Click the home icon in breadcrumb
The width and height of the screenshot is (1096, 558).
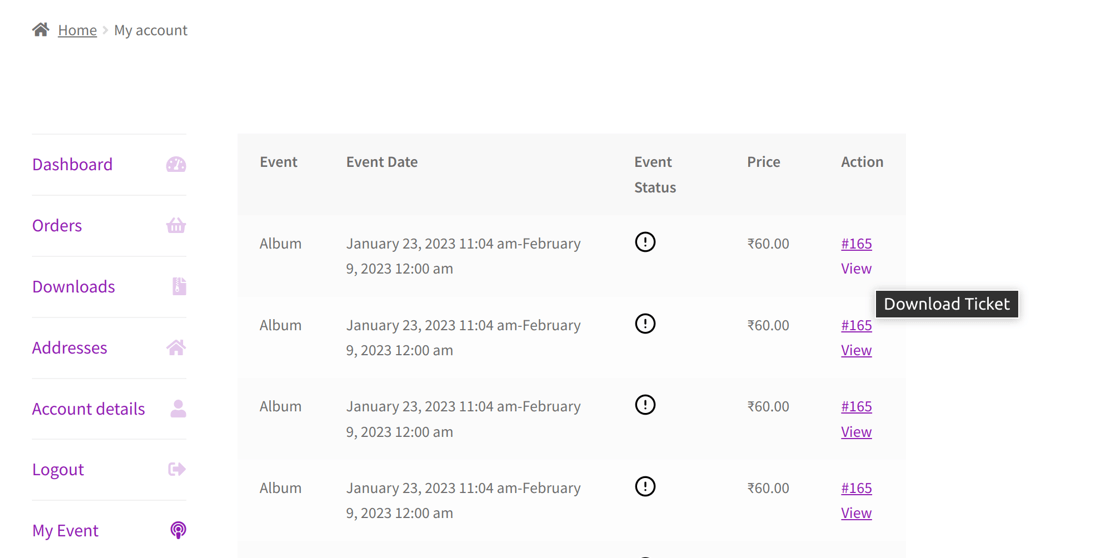pos(41,29)
